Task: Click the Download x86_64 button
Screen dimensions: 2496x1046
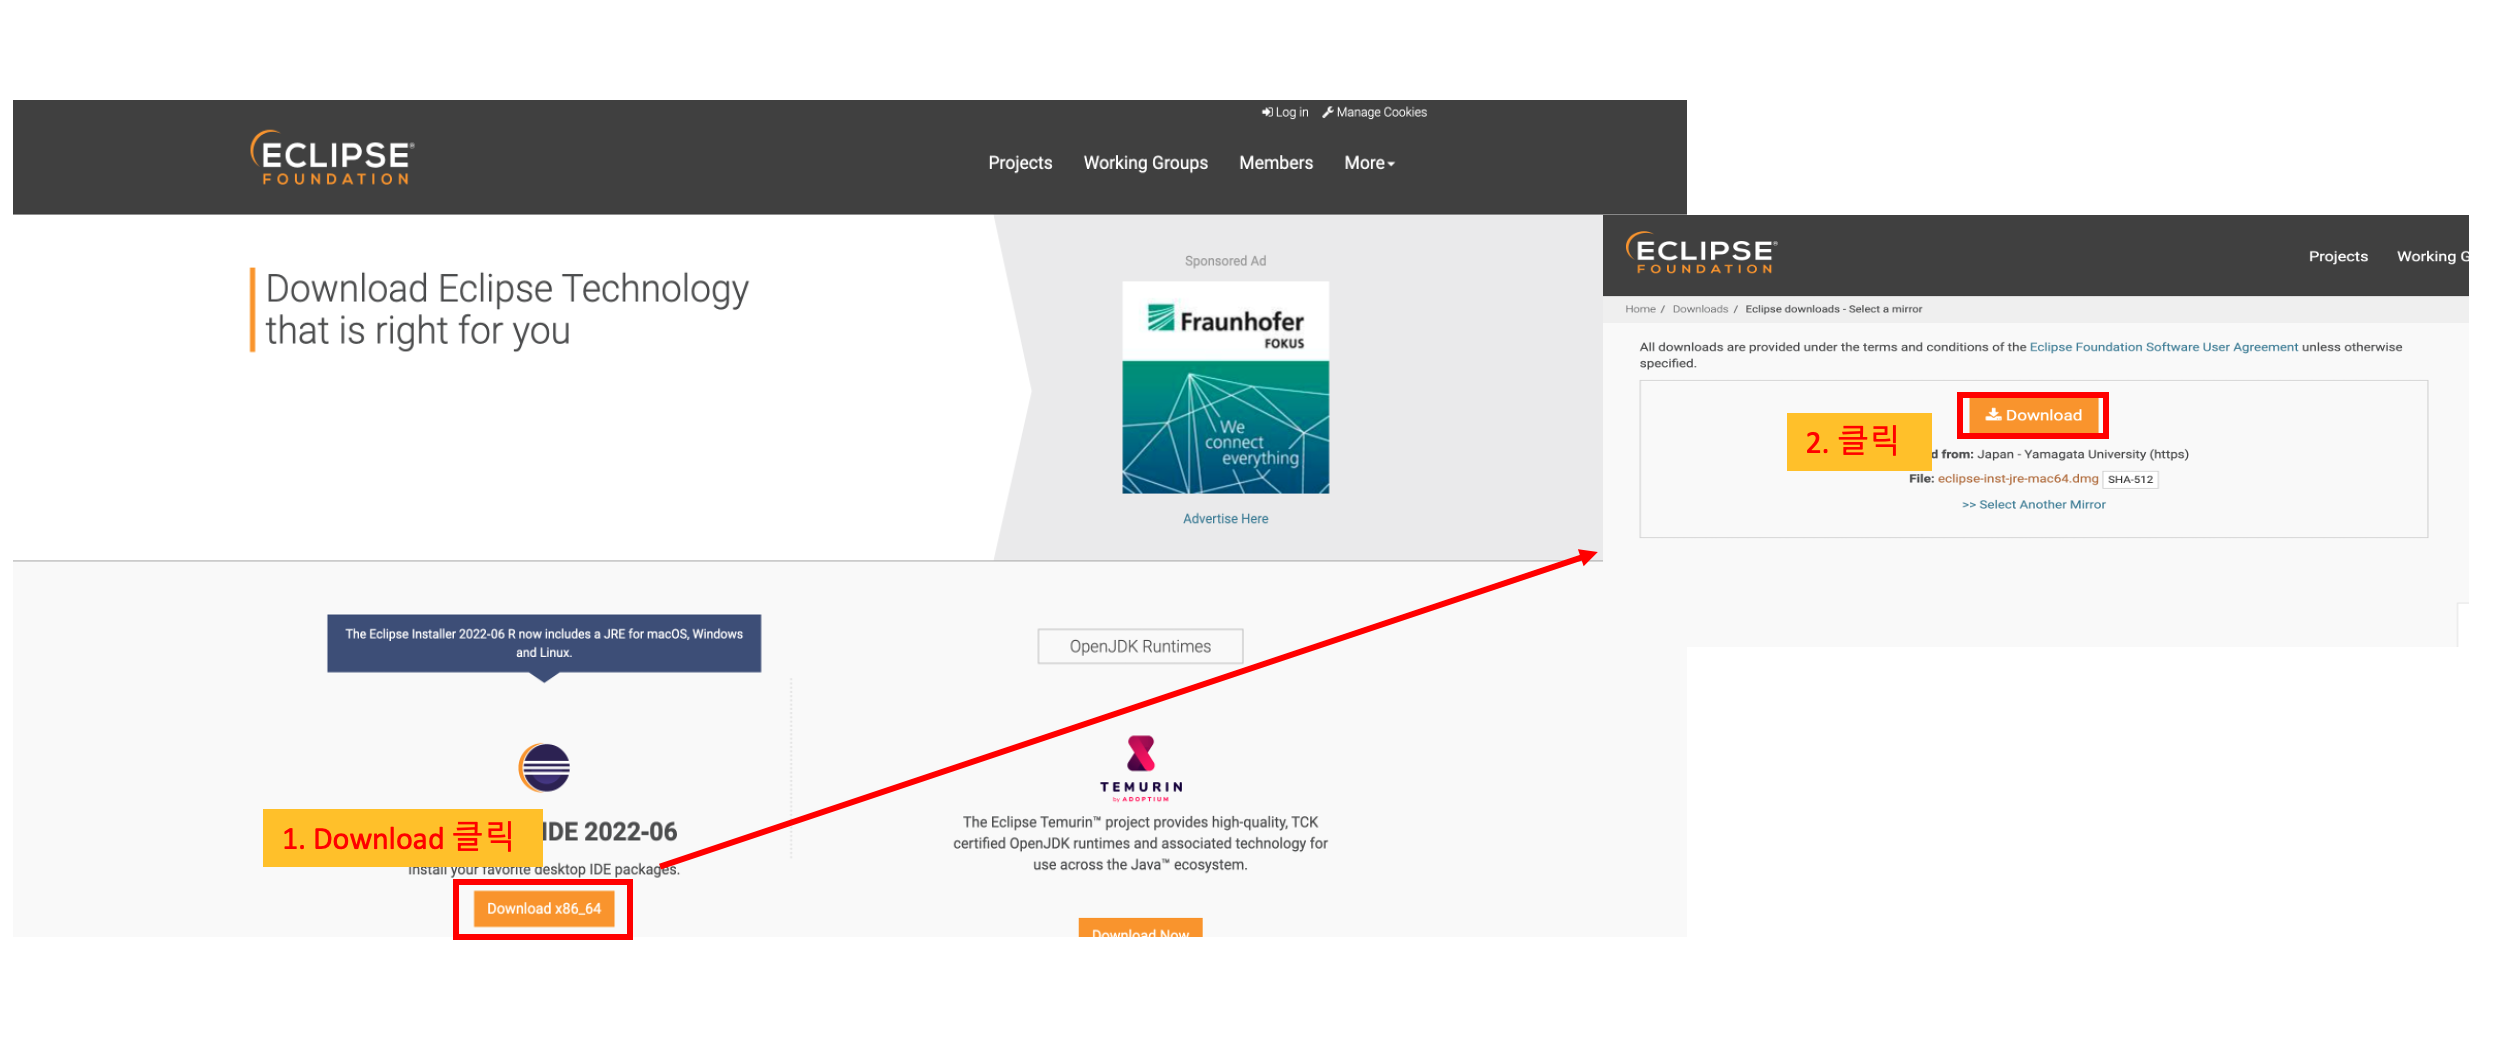Action: tap(543, 909)
